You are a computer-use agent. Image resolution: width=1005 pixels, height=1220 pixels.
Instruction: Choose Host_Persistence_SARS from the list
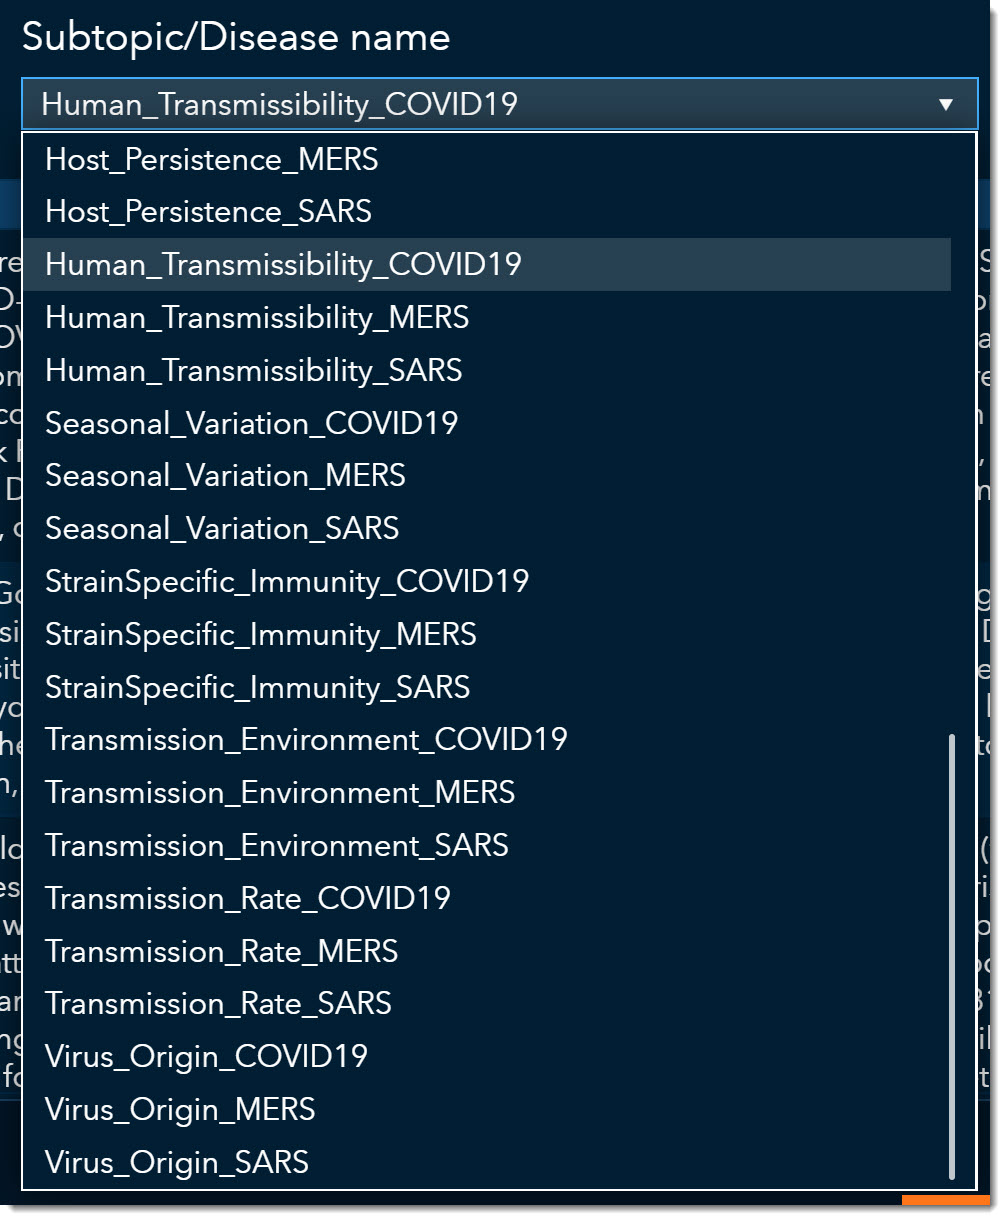click(x=209, y=212)
